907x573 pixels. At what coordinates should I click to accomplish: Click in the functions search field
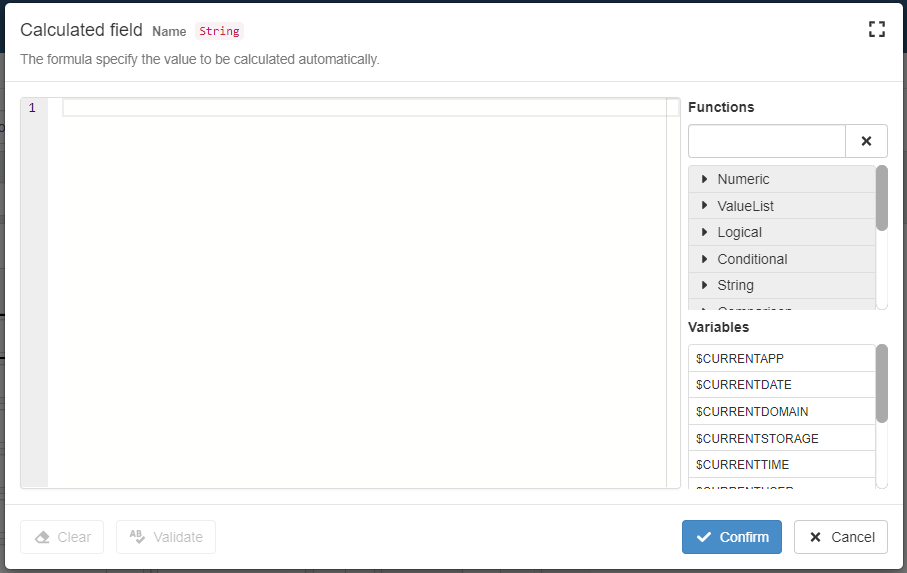766,141
